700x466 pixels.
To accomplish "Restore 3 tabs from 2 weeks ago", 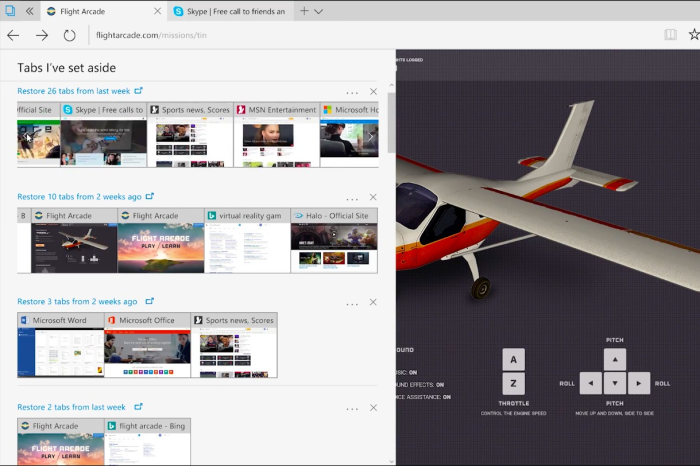I will [77, 302].
